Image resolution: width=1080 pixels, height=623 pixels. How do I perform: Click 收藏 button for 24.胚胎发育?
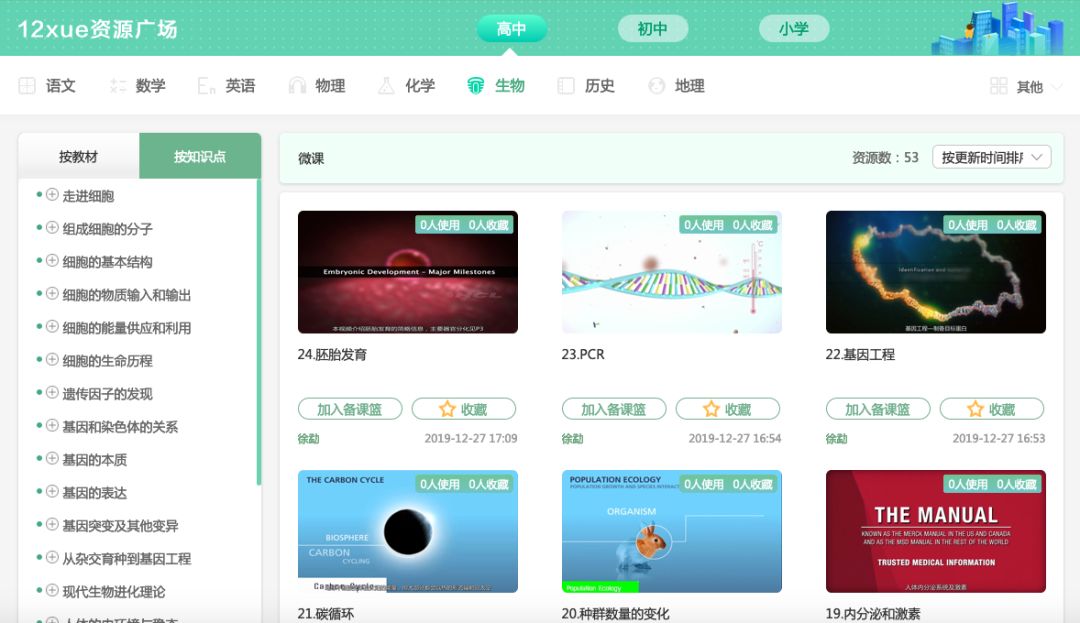tap(464, 409)
